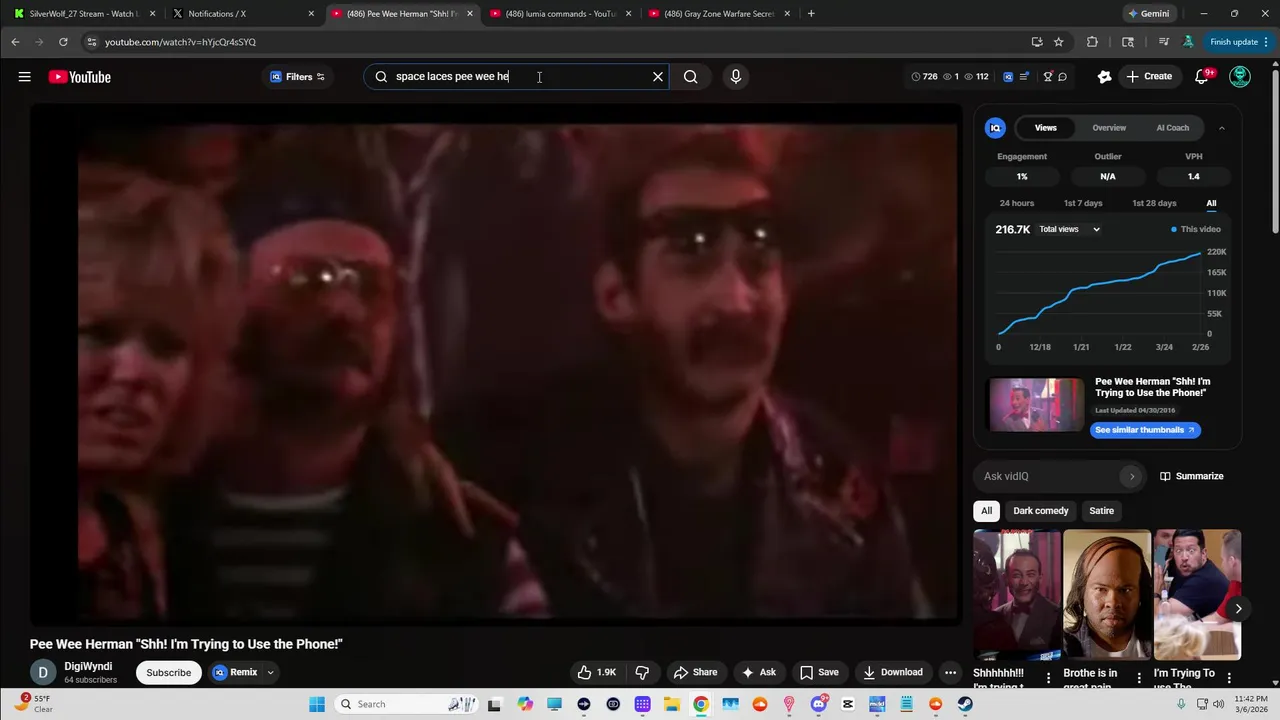This screenshot has width=1280, height=720.
Task: Open the YouTube hamburger guide menu
Action: (x=24, y=77)
